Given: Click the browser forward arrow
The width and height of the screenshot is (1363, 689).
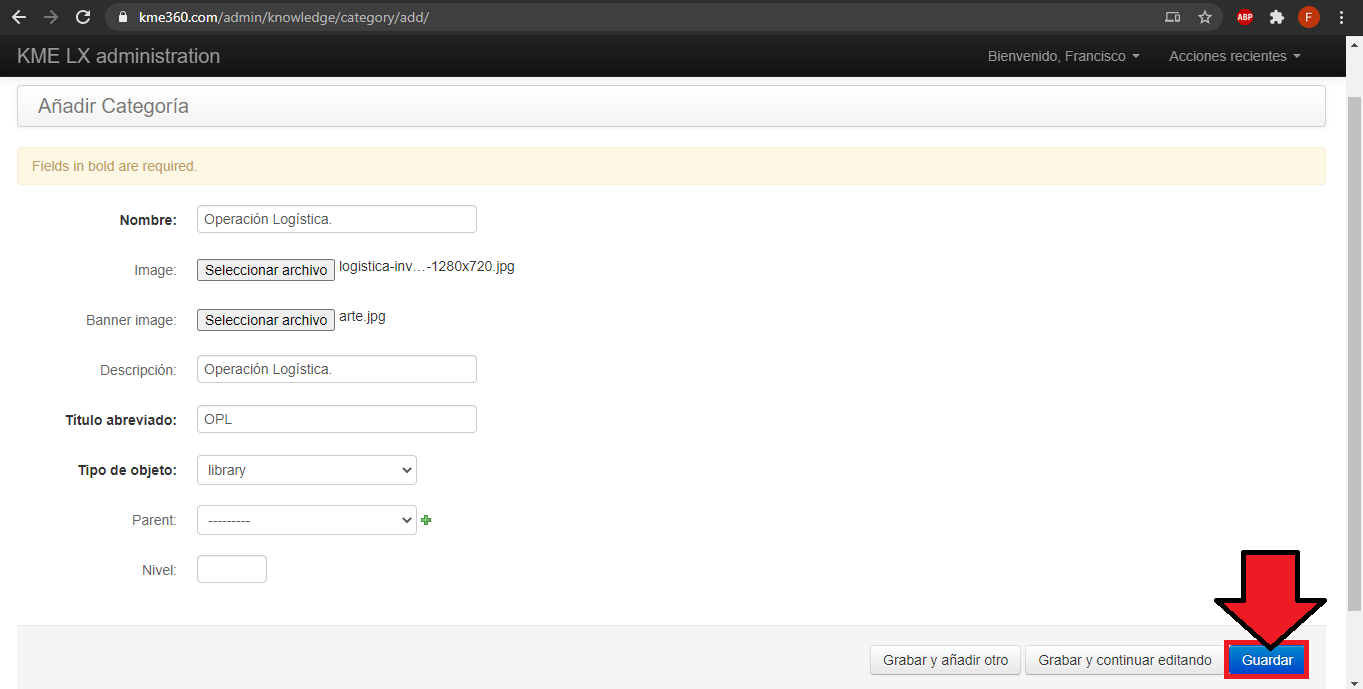Looking at the screenshot, I should (51, 17).
